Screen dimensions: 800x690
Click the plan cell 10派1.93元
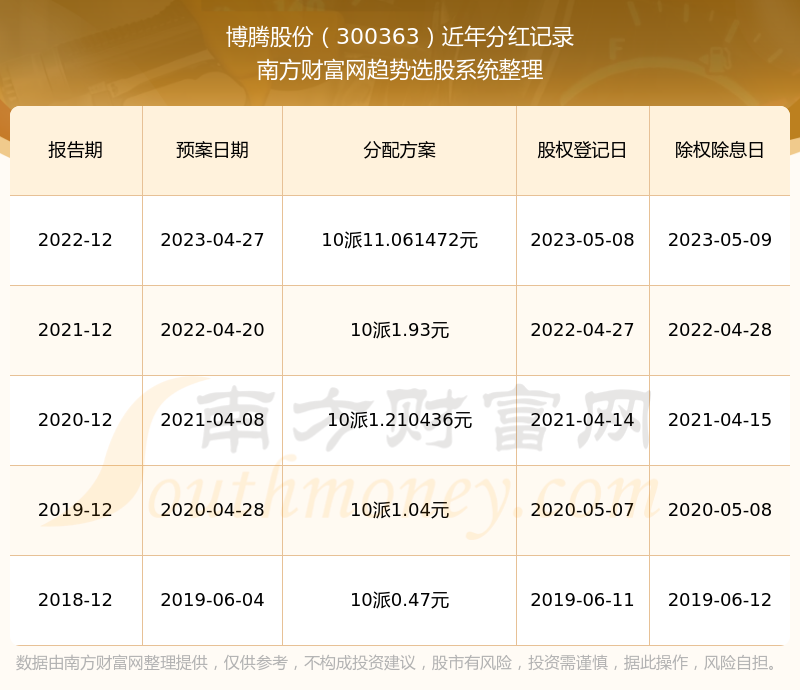click(x=399, y=330)
